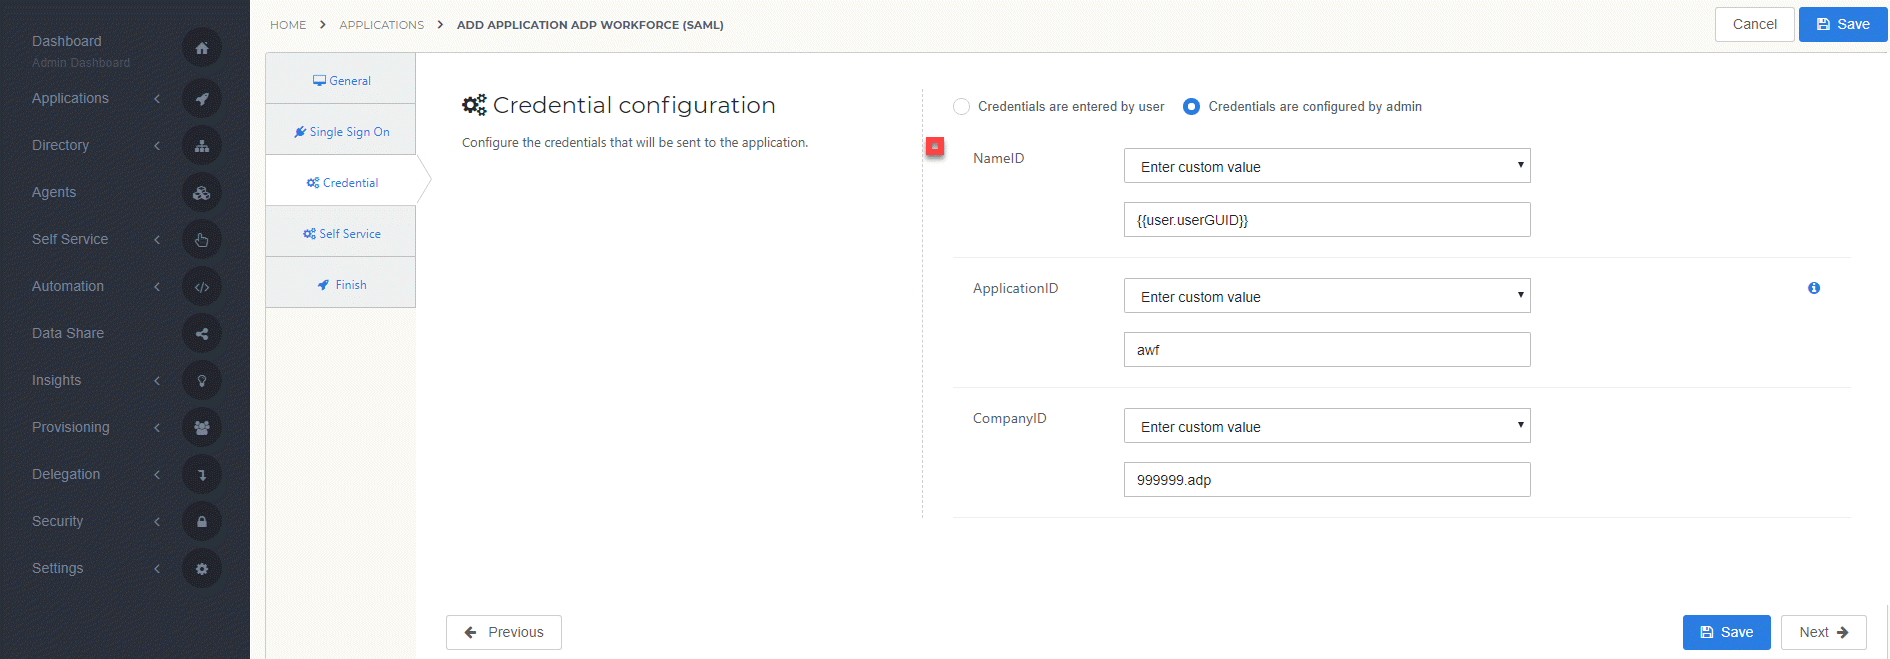This screenshot has width=1890, height=659.
Task: Select Credentials are entered by user
Action: (961, 106)
